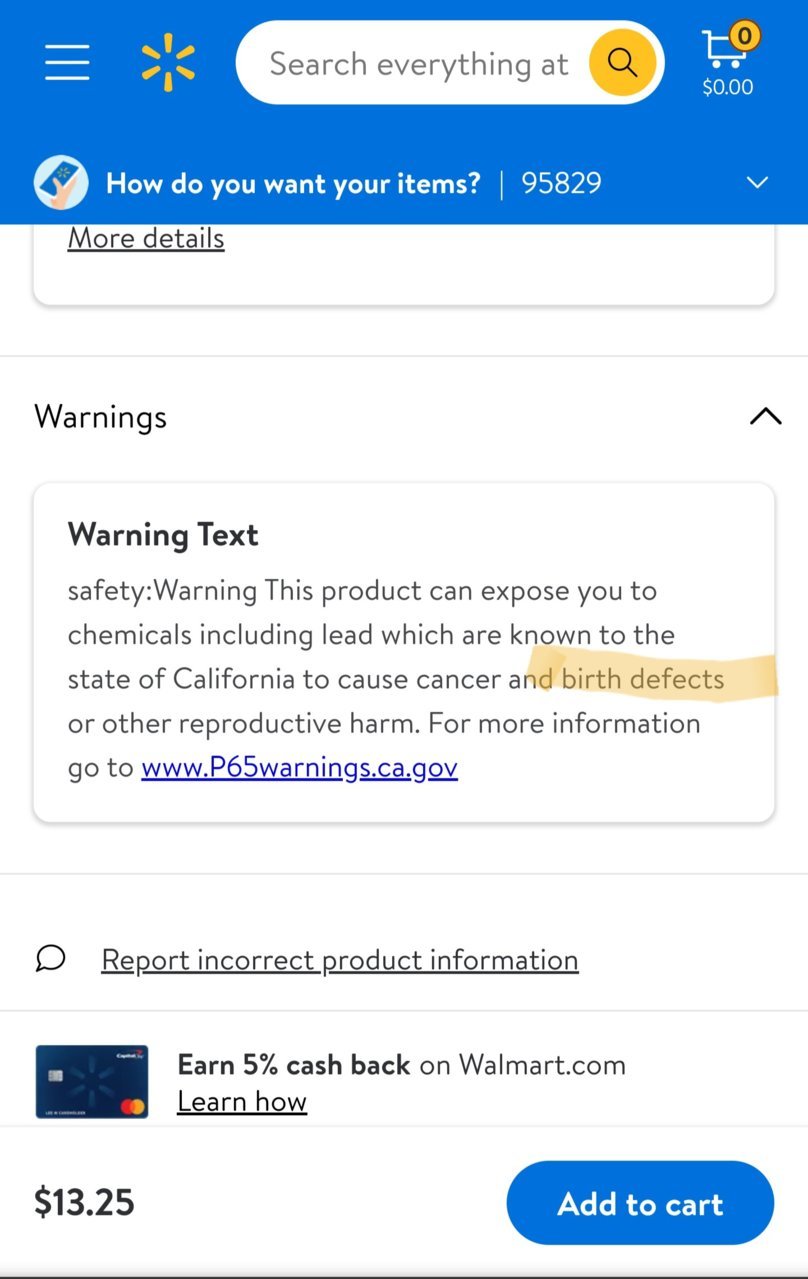The height and width of the screenshot is (1279, 808).
Task: Tap How do you want your items
Action: tap(293, 183)
